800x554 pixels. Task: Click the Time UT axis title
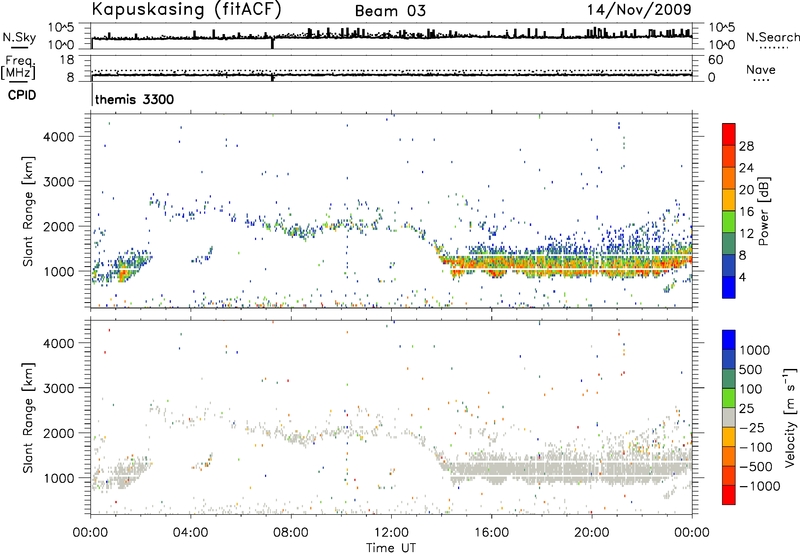tap(391, 548)
